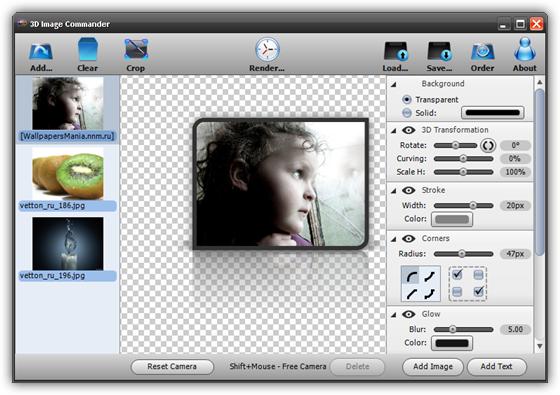Click the Curving value field 0%
This screenshot has width=560, height=395.
(515, 159)
